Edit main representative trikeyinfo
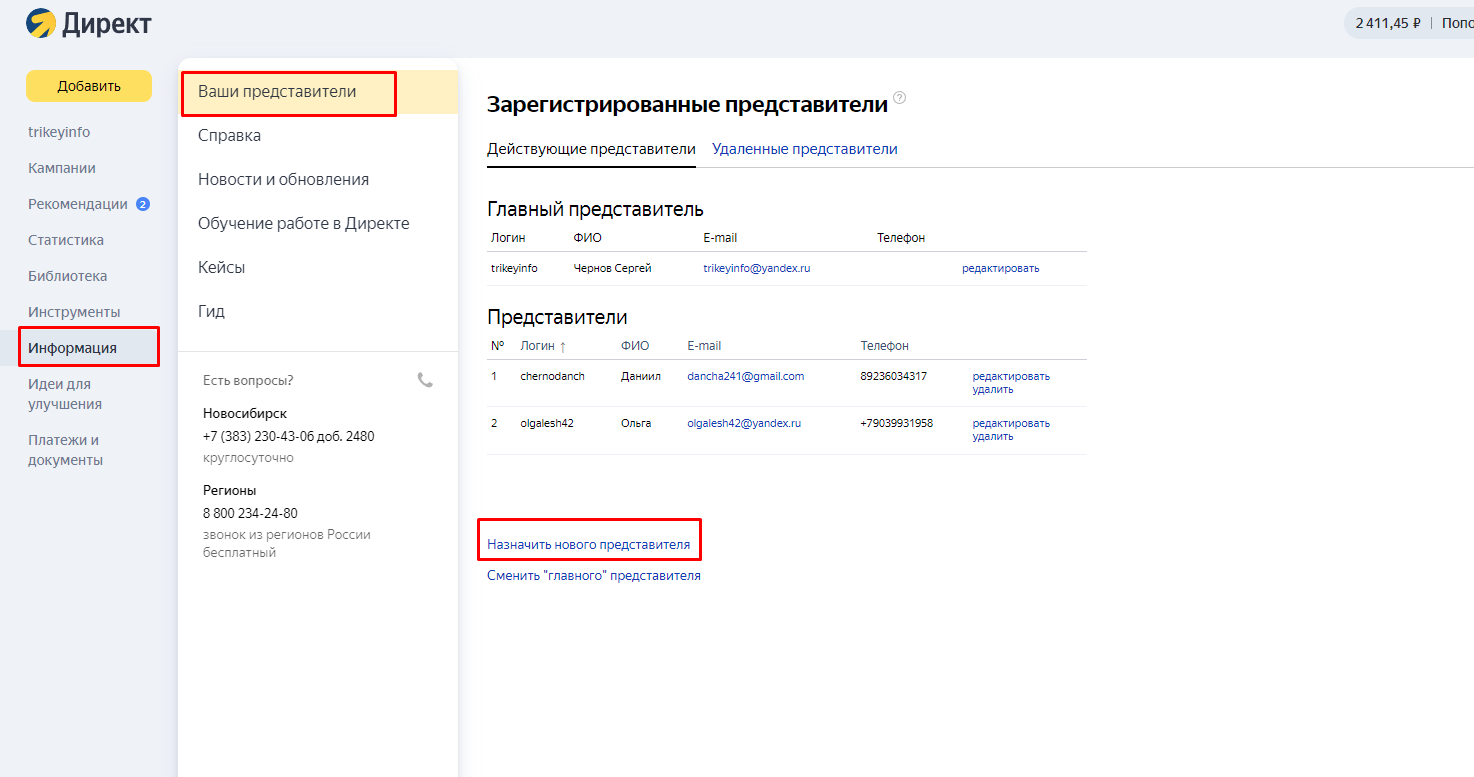Viewport: 1474px width, 777px height. click(x=1000, y=268)
